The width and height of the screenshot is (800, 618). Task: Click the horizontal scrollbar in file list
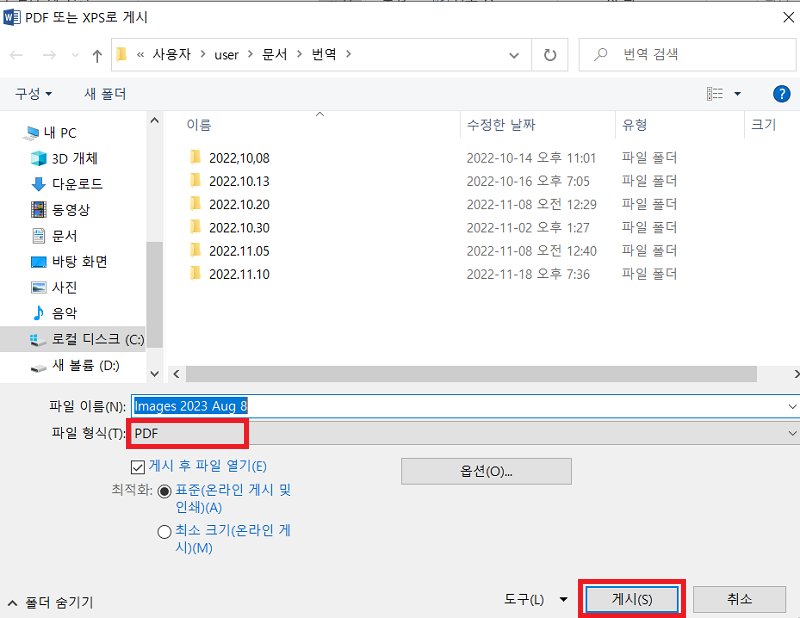pyautogui.click(x=471, y=374)
